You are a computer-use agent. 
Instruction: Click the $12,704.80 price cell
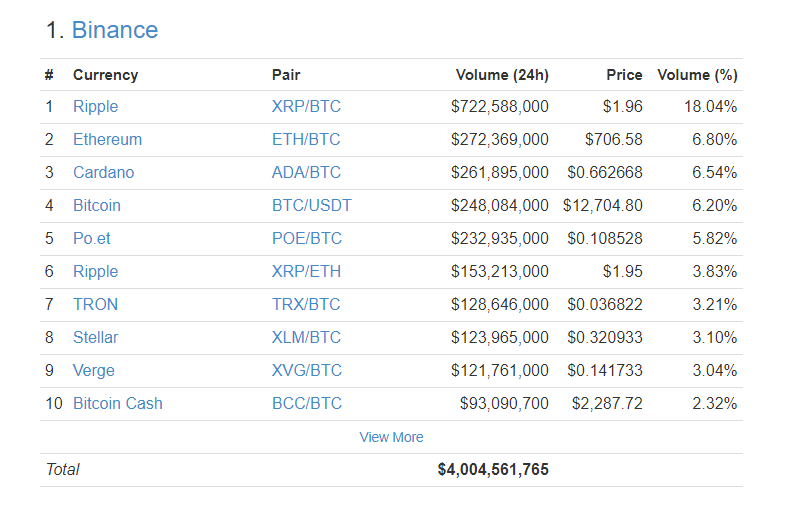point(602,205)
